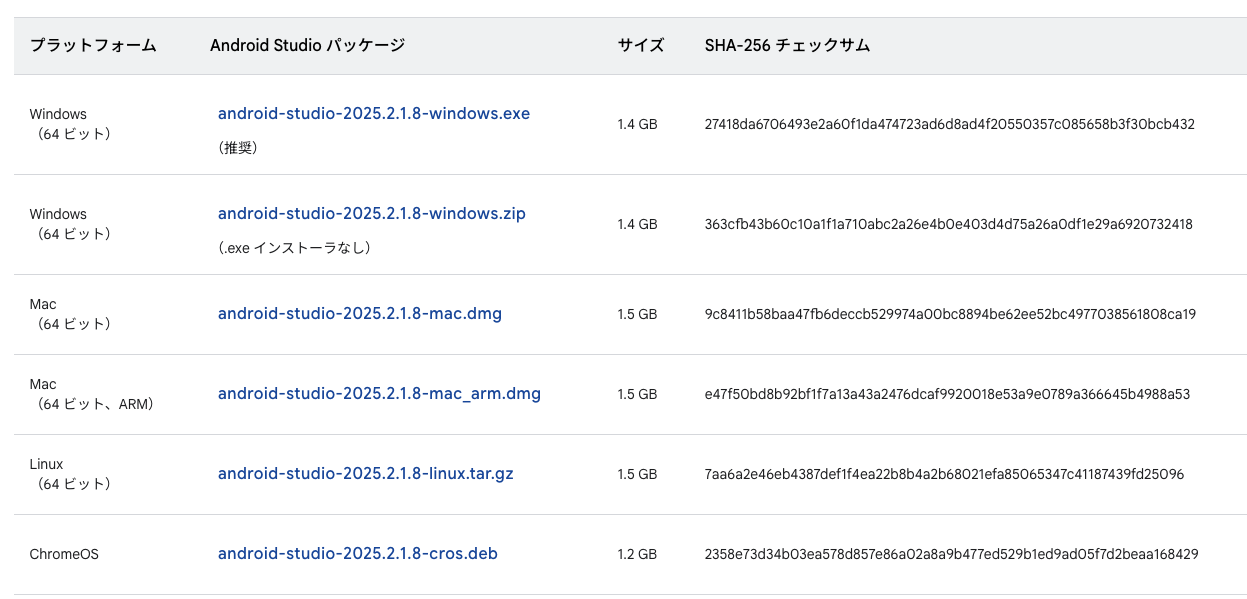The image size is (1247, 599).
Task: Click the Linux package checksum value
Action: coord(941,473)
